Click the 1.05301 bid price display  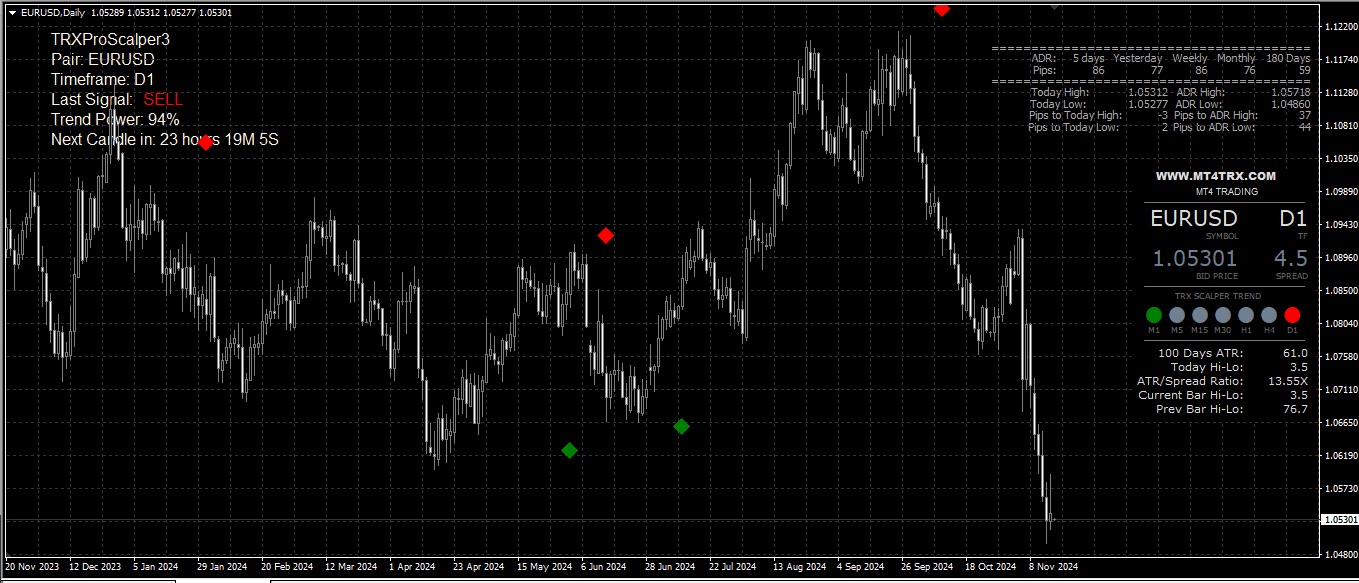click(x=1196, y=257)
